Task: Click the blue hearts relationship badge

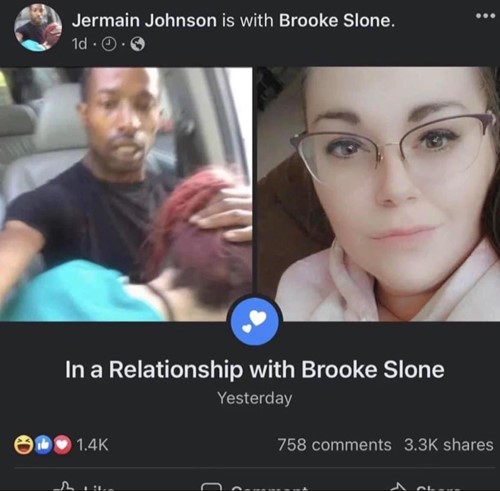Action: [255, 321]
